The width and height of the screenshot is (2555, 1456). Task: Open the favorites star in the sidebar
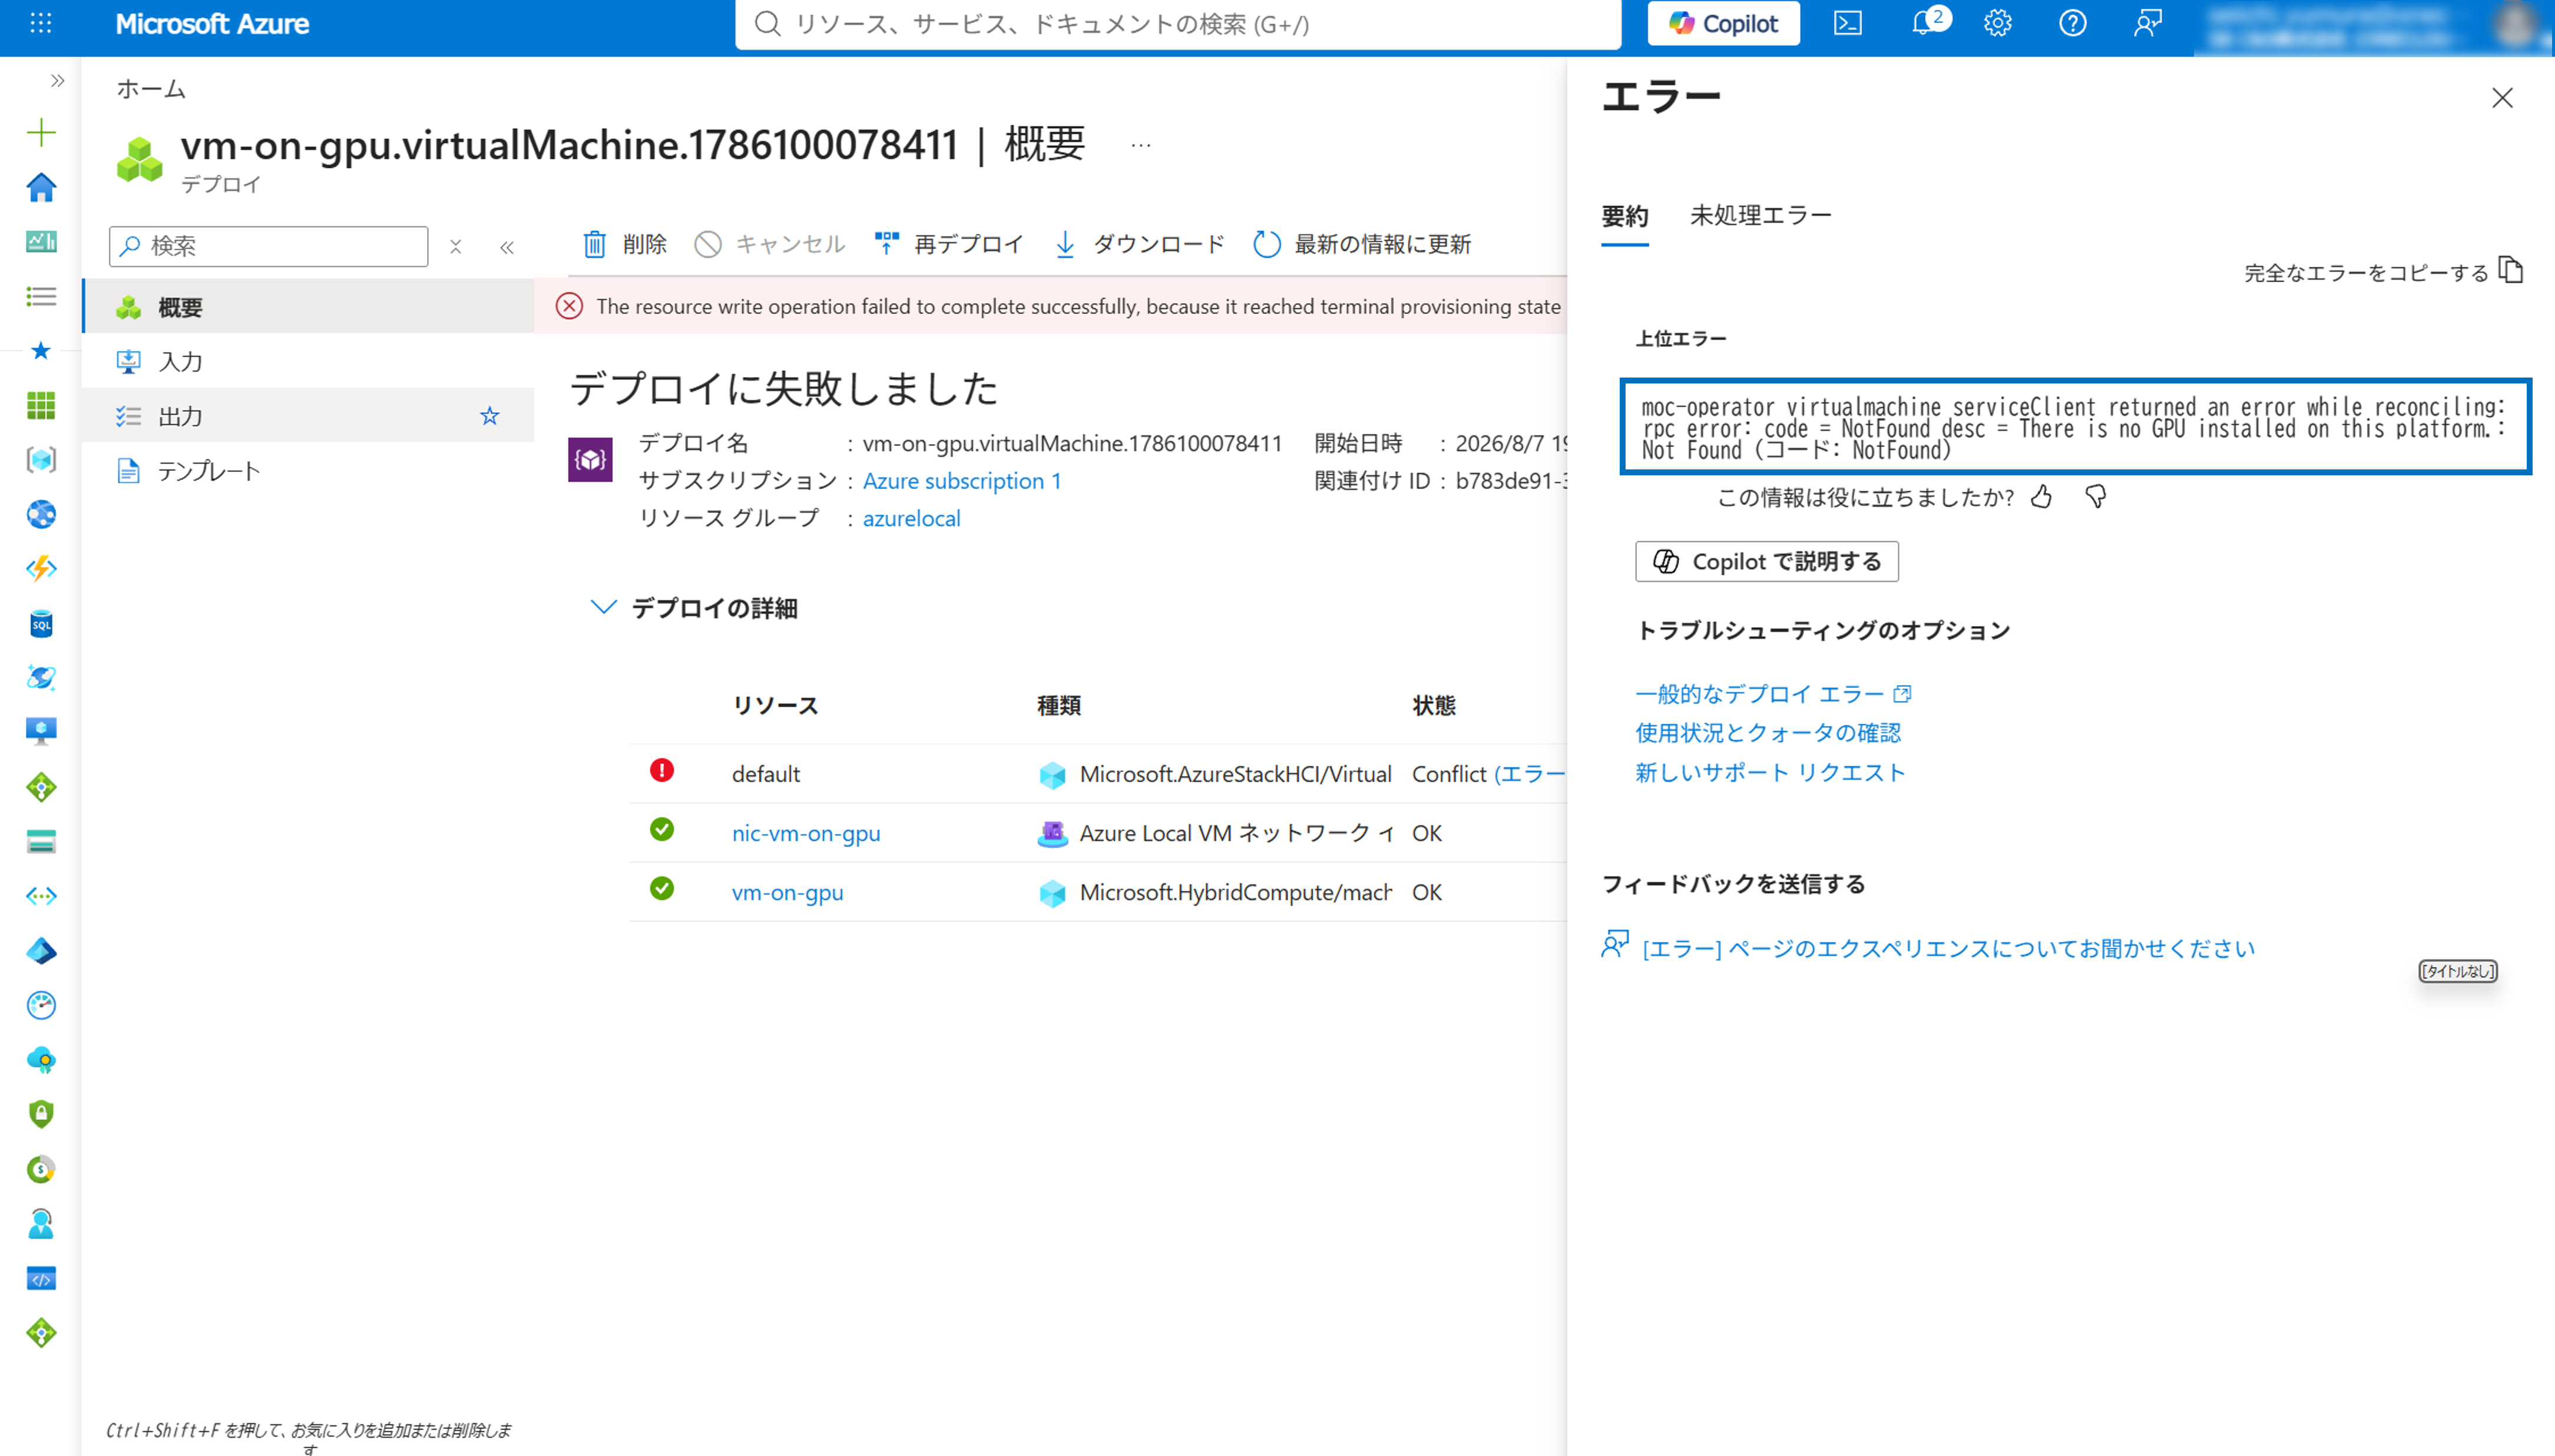pyautogui.click(x=41, y=351)
